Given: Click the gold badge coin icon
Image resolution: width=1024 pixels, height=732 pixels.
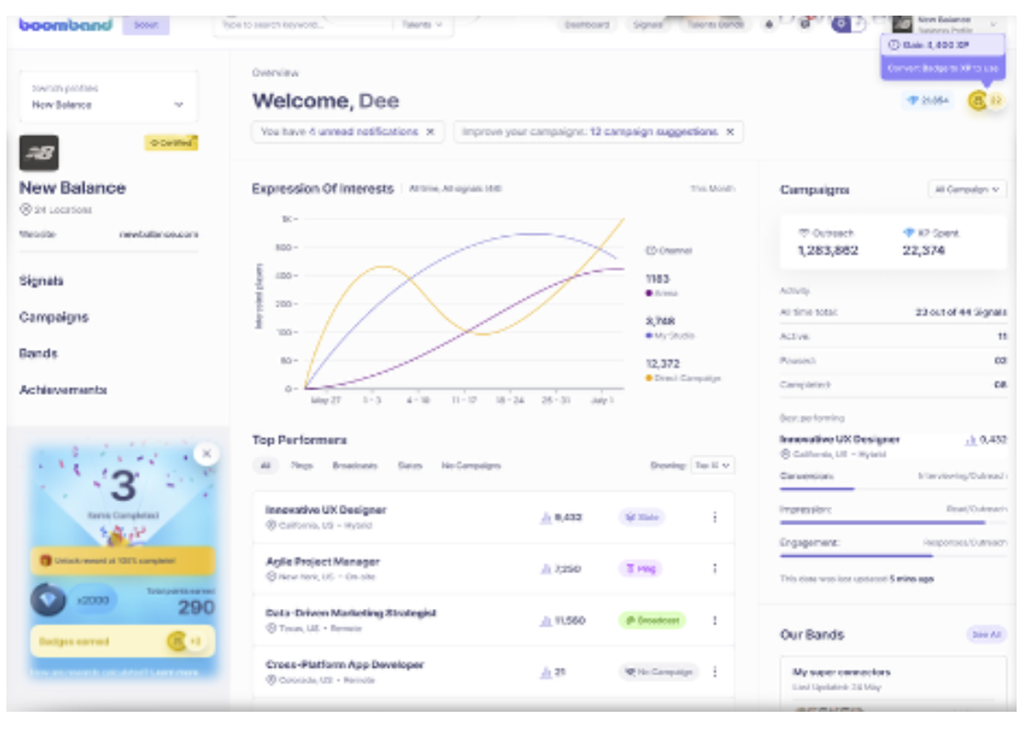Looking at the screenshot, I should pyautogui.click(x=977, y=100).
